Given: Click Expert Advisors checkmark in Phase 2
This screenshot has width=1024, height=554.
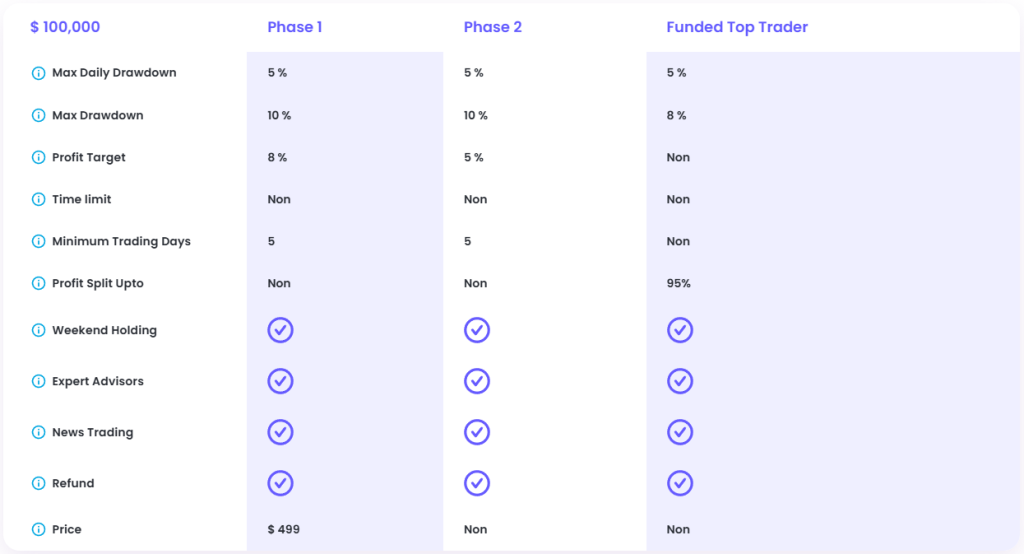Looking at the screenshot, I should pyautogui.click(x=477, y=381).
